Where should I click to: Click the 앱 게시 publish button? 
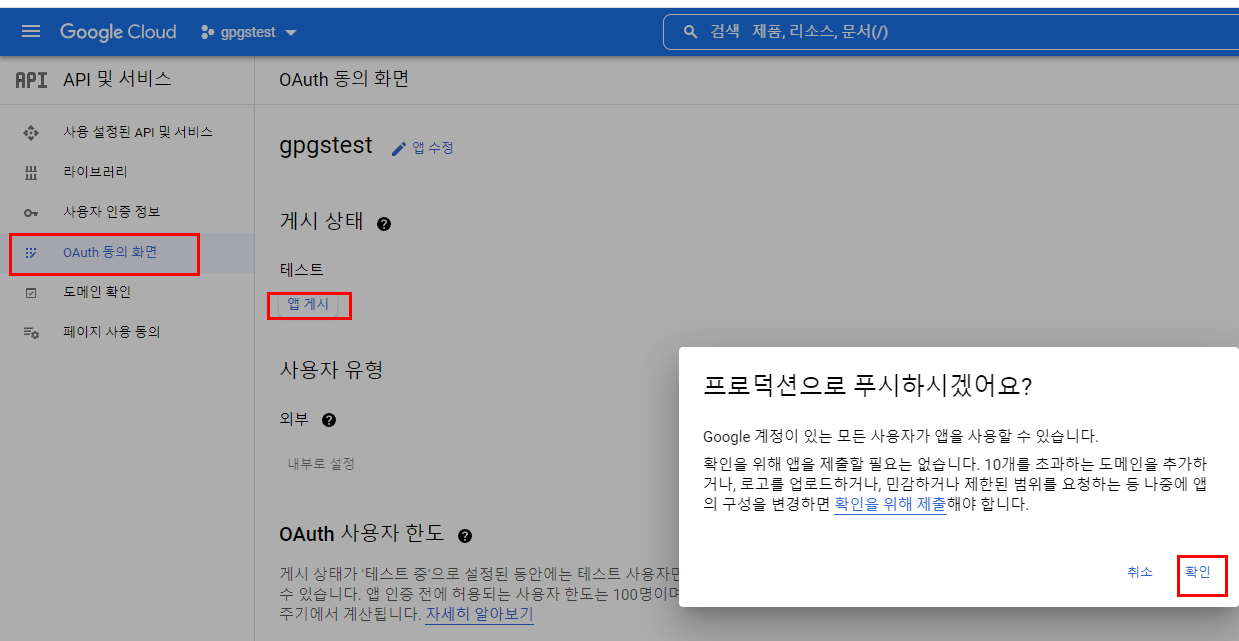308,304
